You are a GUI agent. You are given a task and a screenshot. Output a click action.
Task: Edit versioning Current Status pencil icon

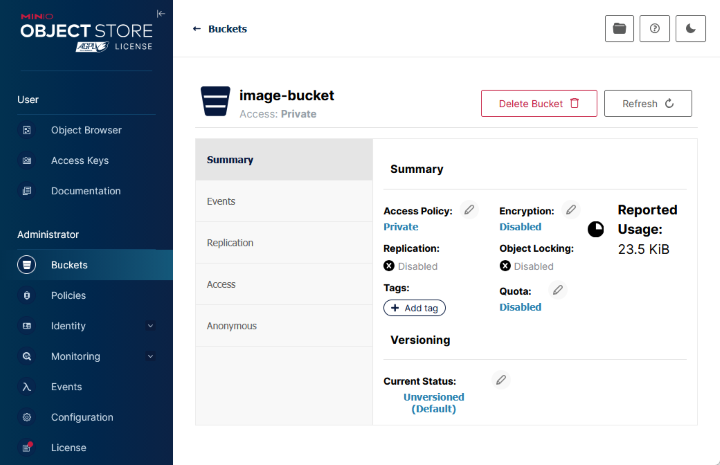pos(501,380)
